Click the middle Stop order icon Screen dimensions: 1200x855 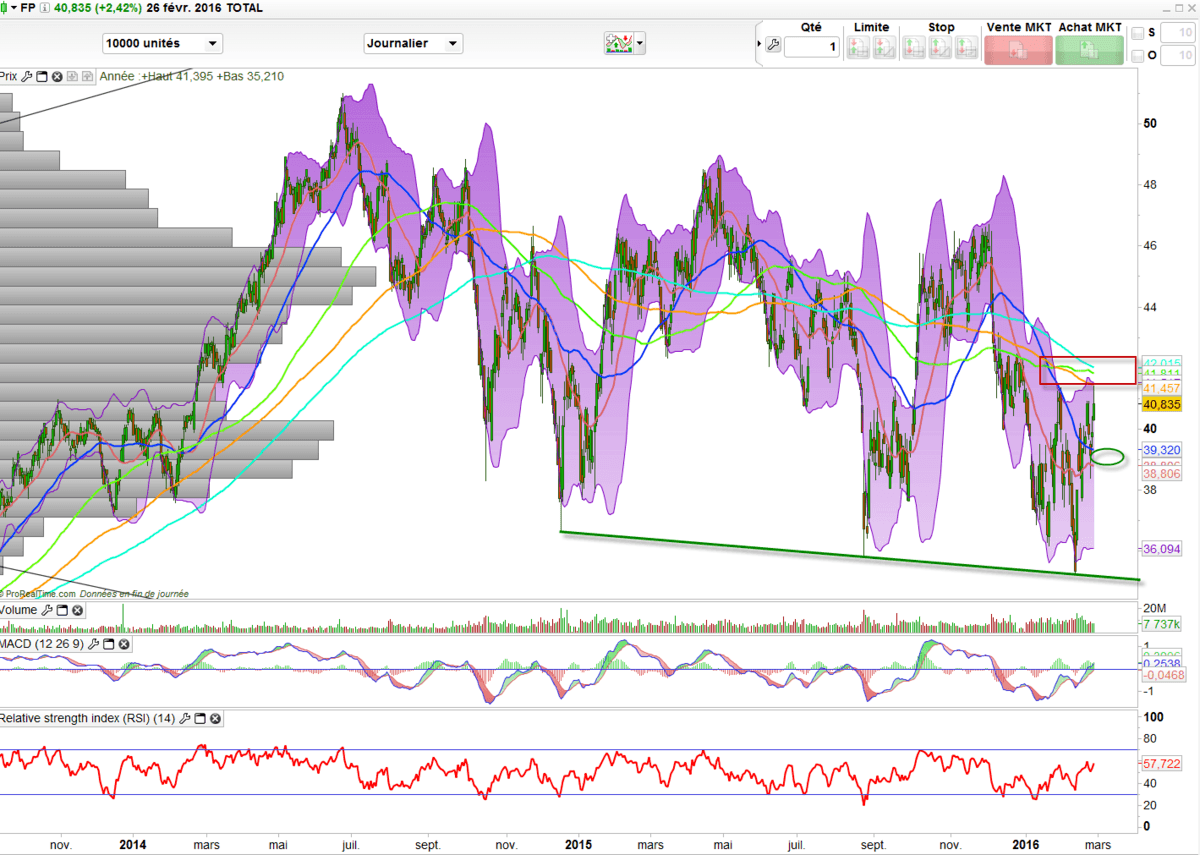[x=940, y=47]
